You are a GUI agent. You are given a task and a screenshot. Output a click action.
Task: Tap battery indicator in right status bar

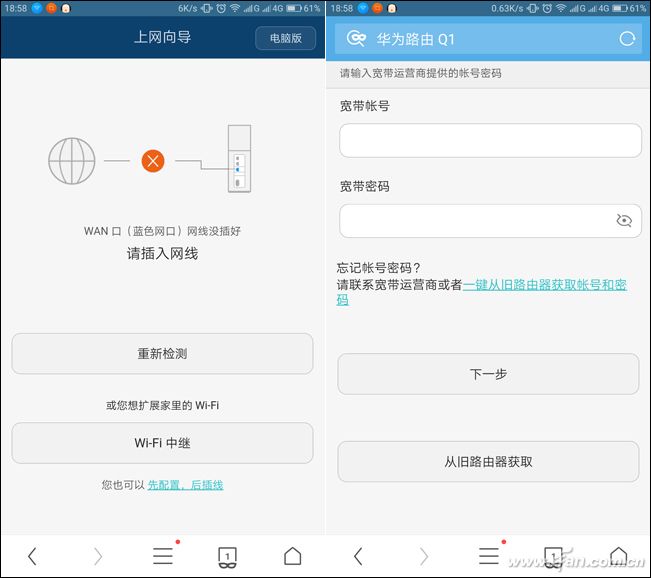[620, 8]
